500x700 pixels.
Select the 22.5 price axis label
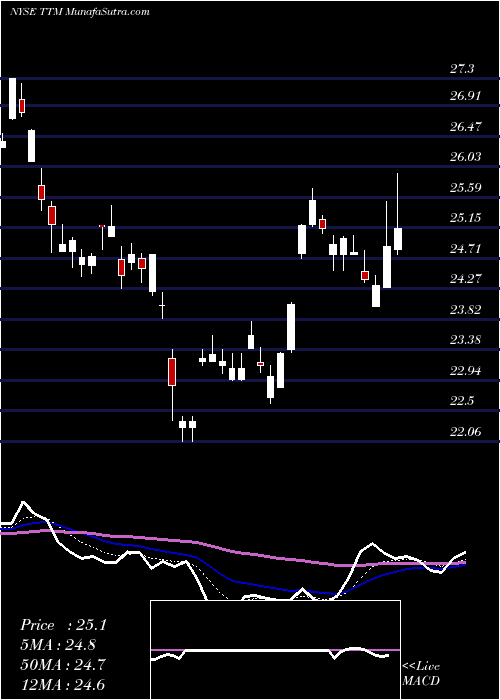pyautogui.click(x=462, y=401)
